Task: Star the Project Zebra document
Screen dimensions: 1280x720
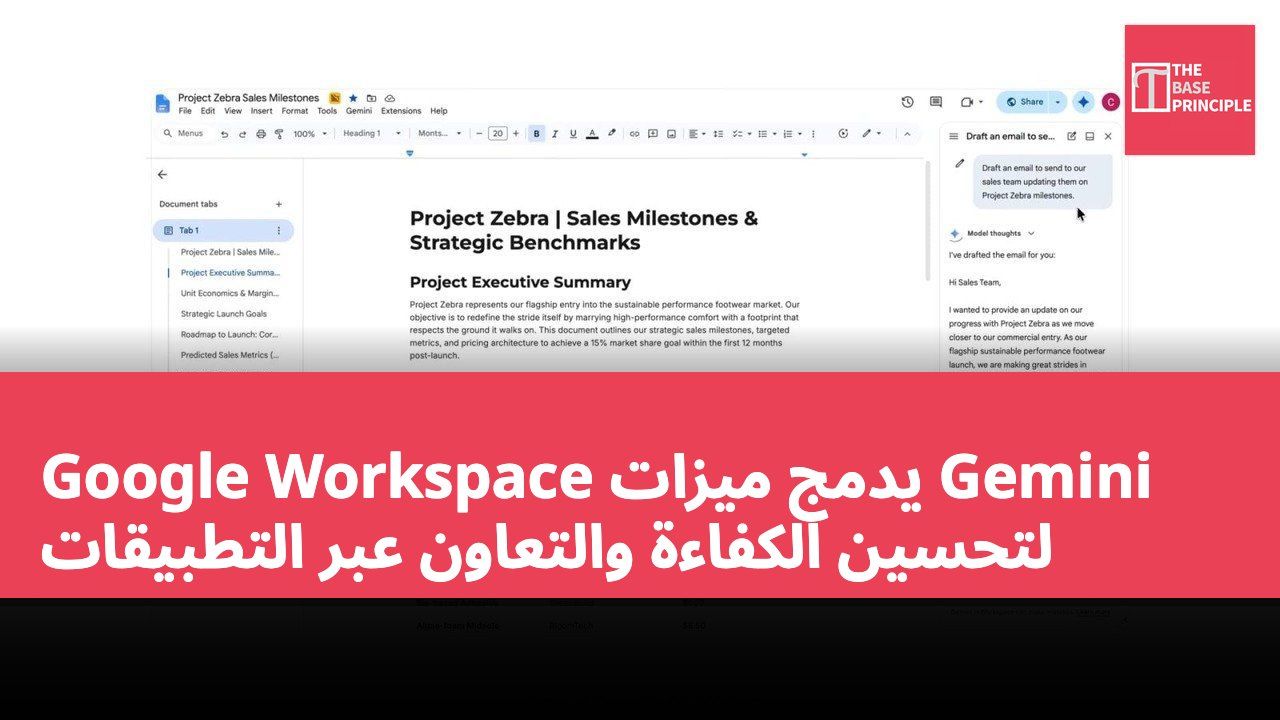Action: (353, 98)
